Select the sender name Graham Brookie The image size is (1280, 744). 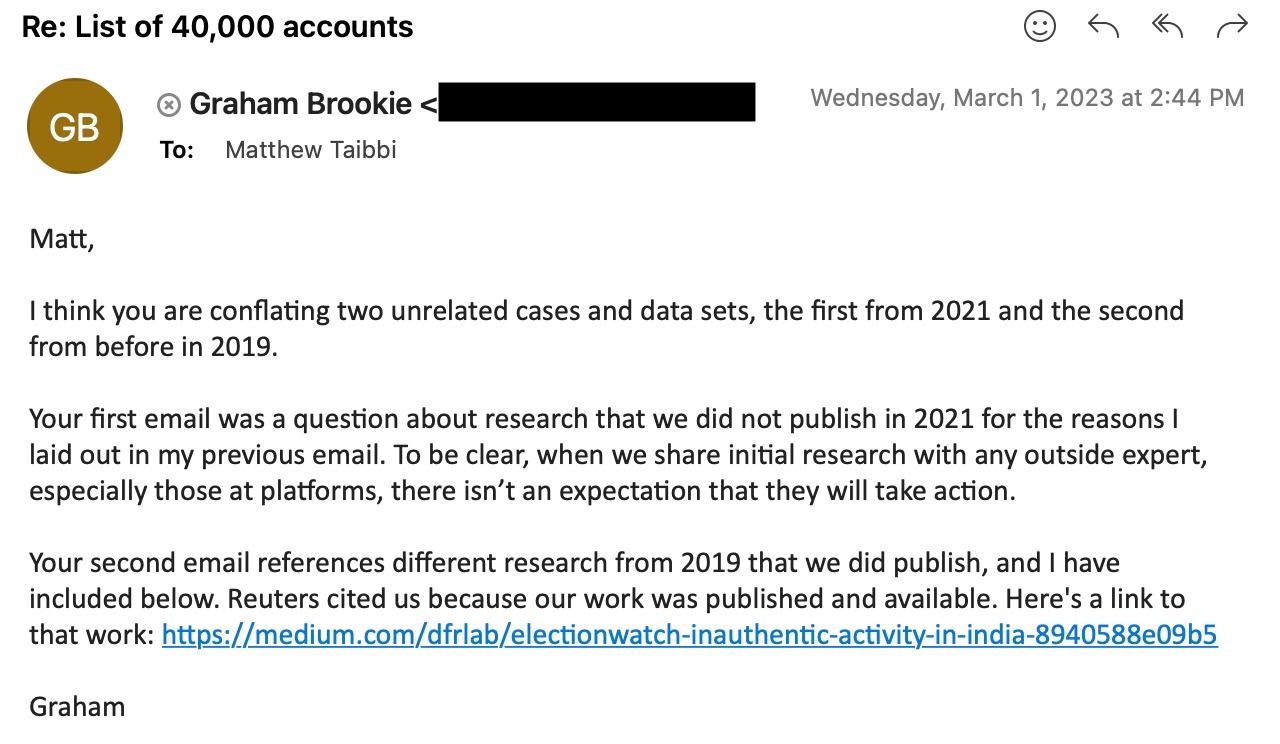pyautogui.click(x=300, y=103)
